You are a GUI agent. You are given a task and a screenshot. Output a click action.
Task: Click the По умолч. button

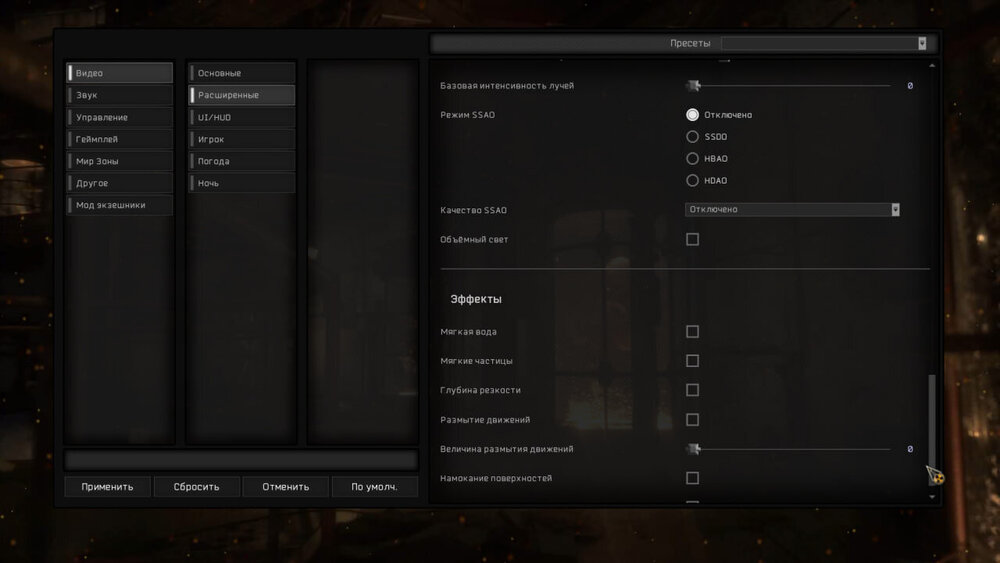pos(374,486)
